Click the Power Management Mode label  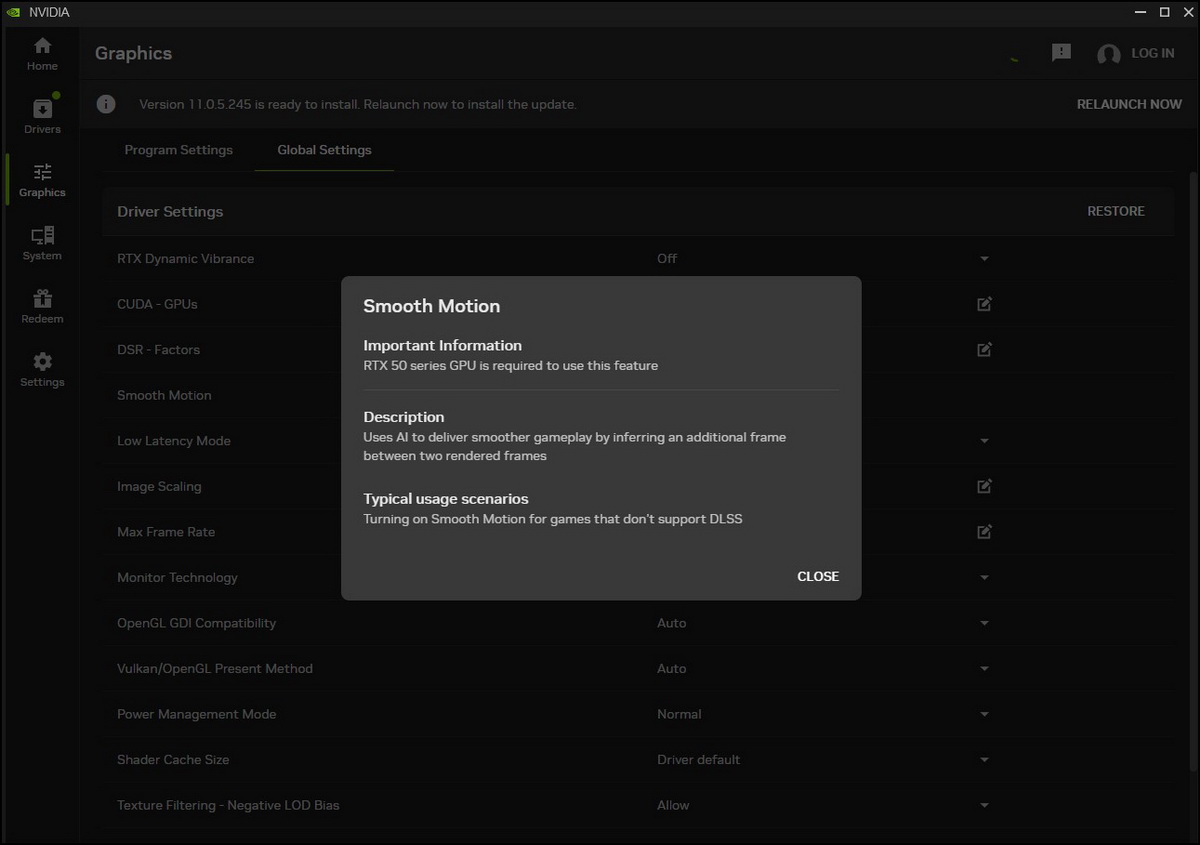[196, 714]
